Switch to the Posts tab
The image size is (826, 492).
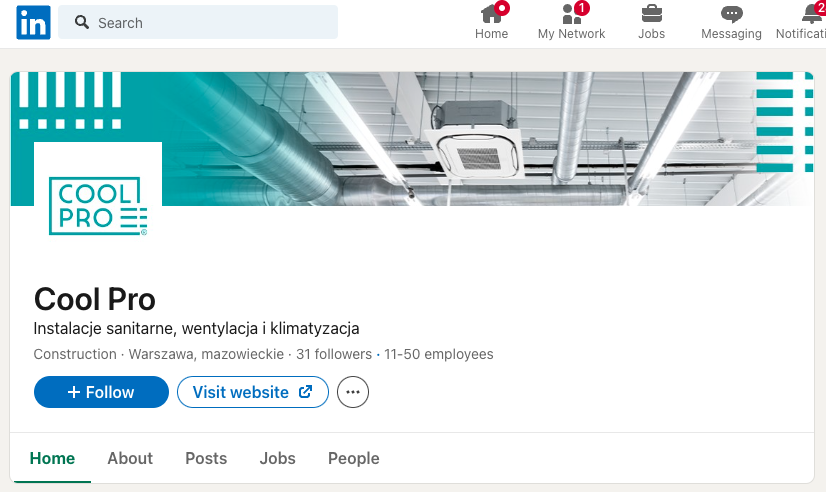[206, 458]
